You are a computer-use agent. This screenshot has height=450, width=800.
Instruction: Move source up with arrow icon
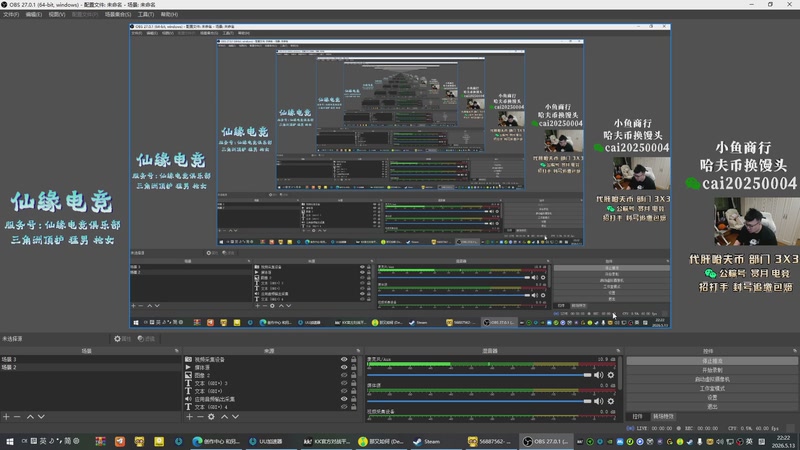224,416
